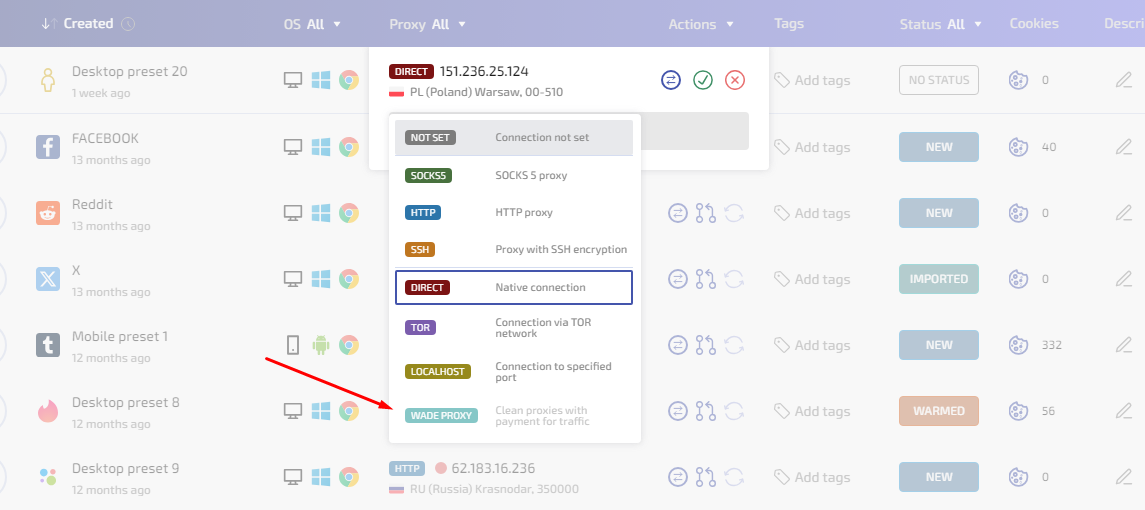Click the red X cancel proxy icon

click(x=735, y=80)
